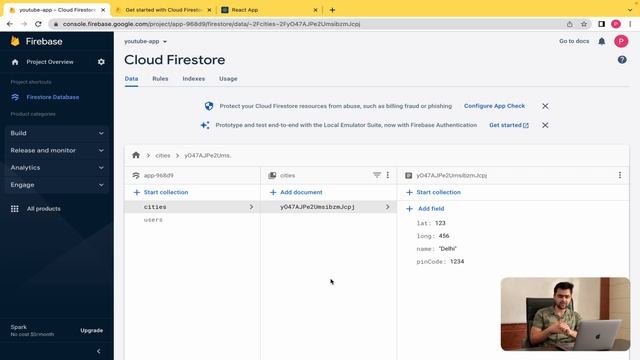Viewport: 640px width, 360px height.
Task: Open the browser tab list dropdown arrow
Action: [630, 10]
